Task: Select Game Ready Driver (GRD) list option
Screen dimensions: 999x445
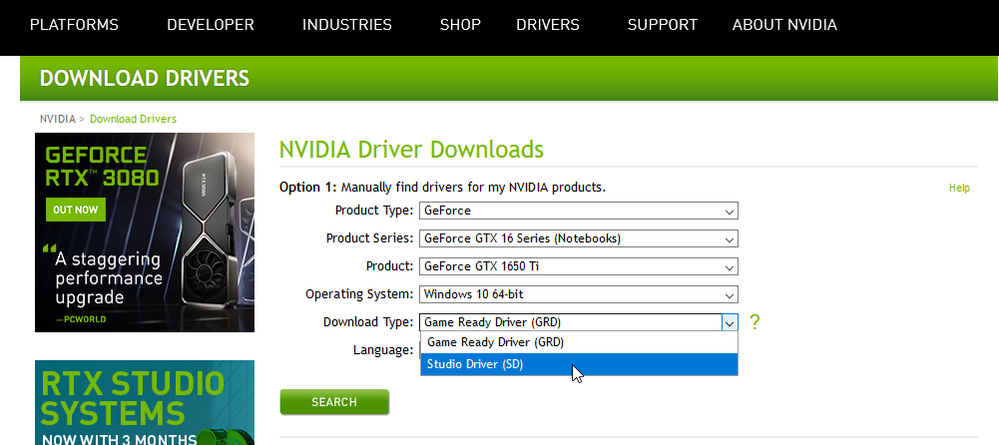Action: pos(579,342)
